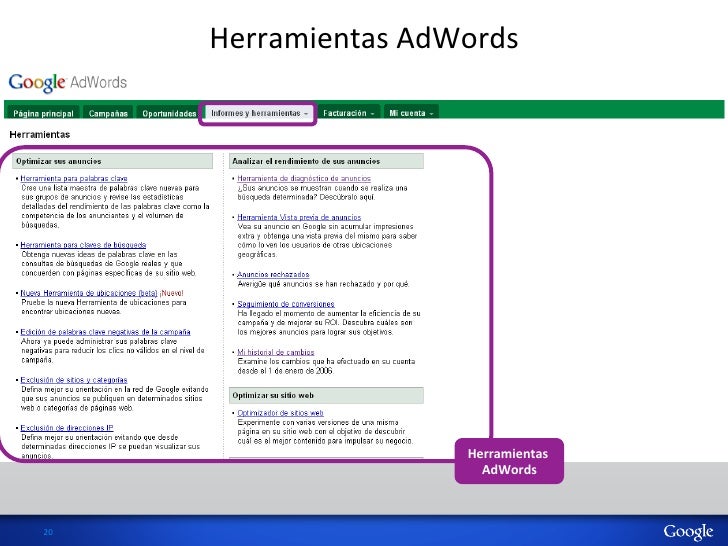Open Herramienta Vista previa de anuncios
The height and width of the screenshot is (546, 728).
(x=299, y=217)
